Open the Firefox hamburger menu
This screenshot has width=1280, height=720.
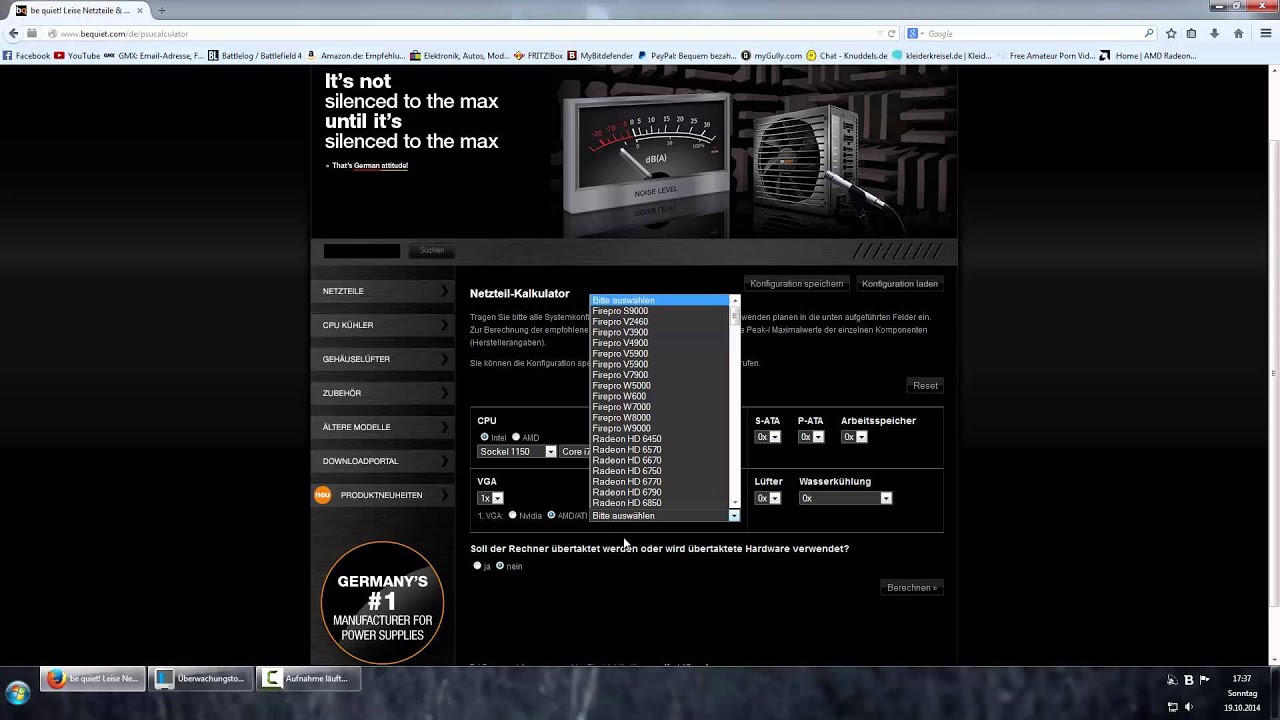point(1267,33)
